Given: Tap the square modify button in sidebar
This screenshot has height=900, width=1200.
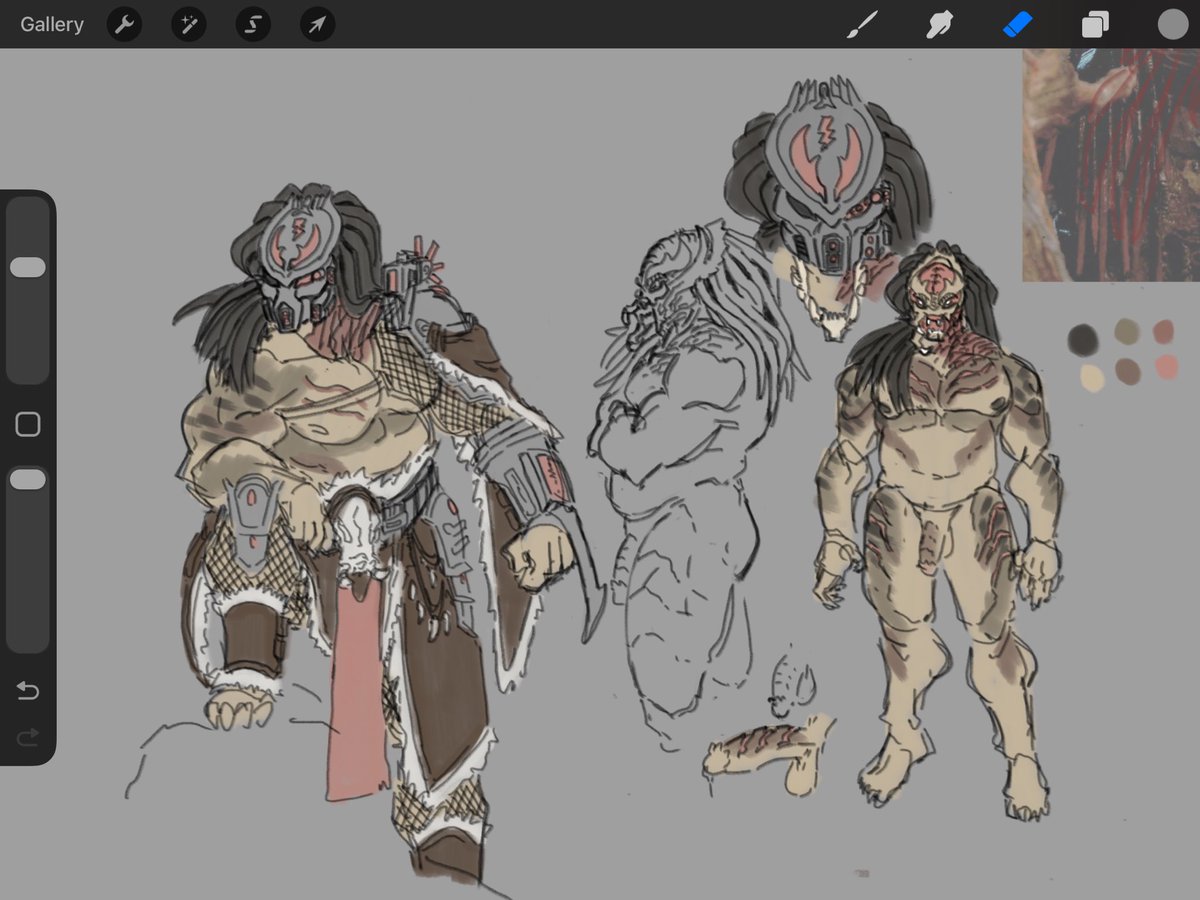Looking at the screenshot, I should [28, 425].
